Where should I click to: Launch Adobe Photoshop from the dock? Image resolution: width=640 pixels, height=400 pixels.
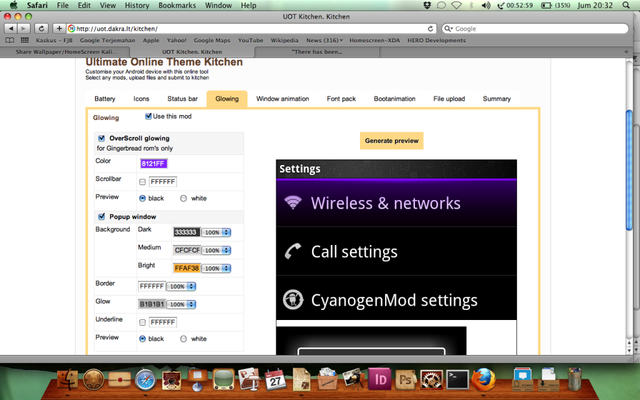405,380
